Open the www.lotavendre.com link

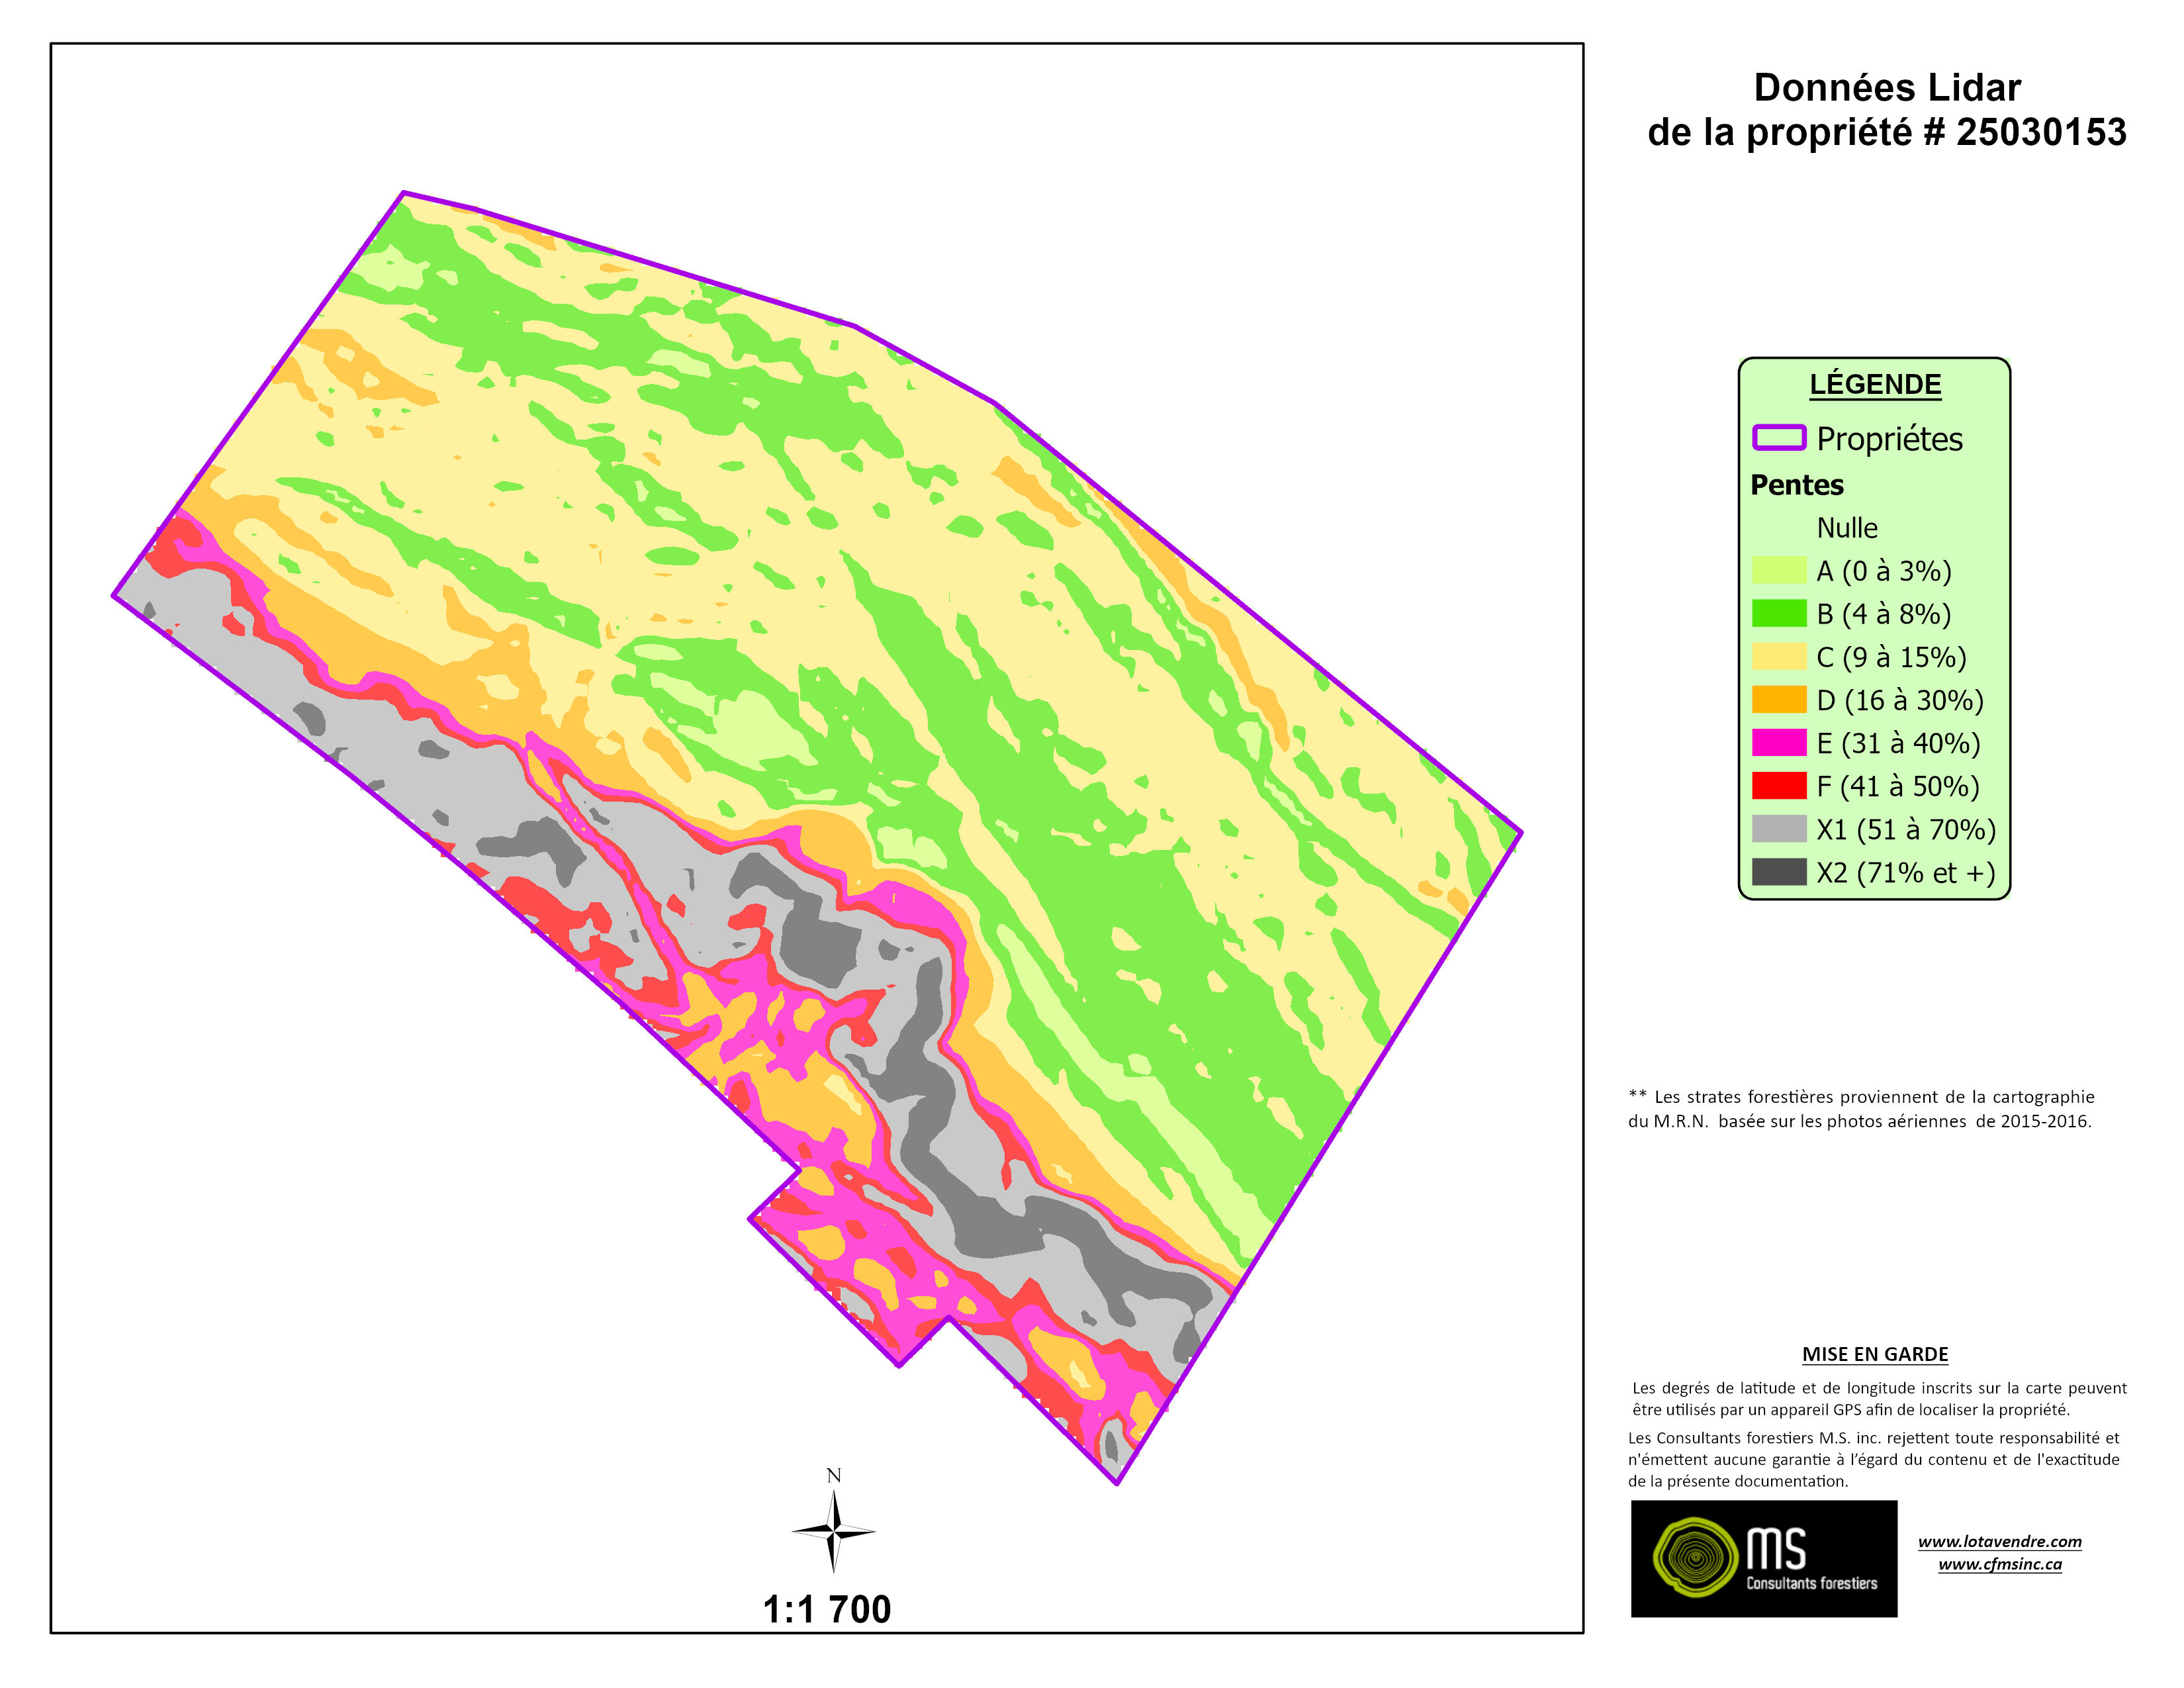(1999, 1541)
